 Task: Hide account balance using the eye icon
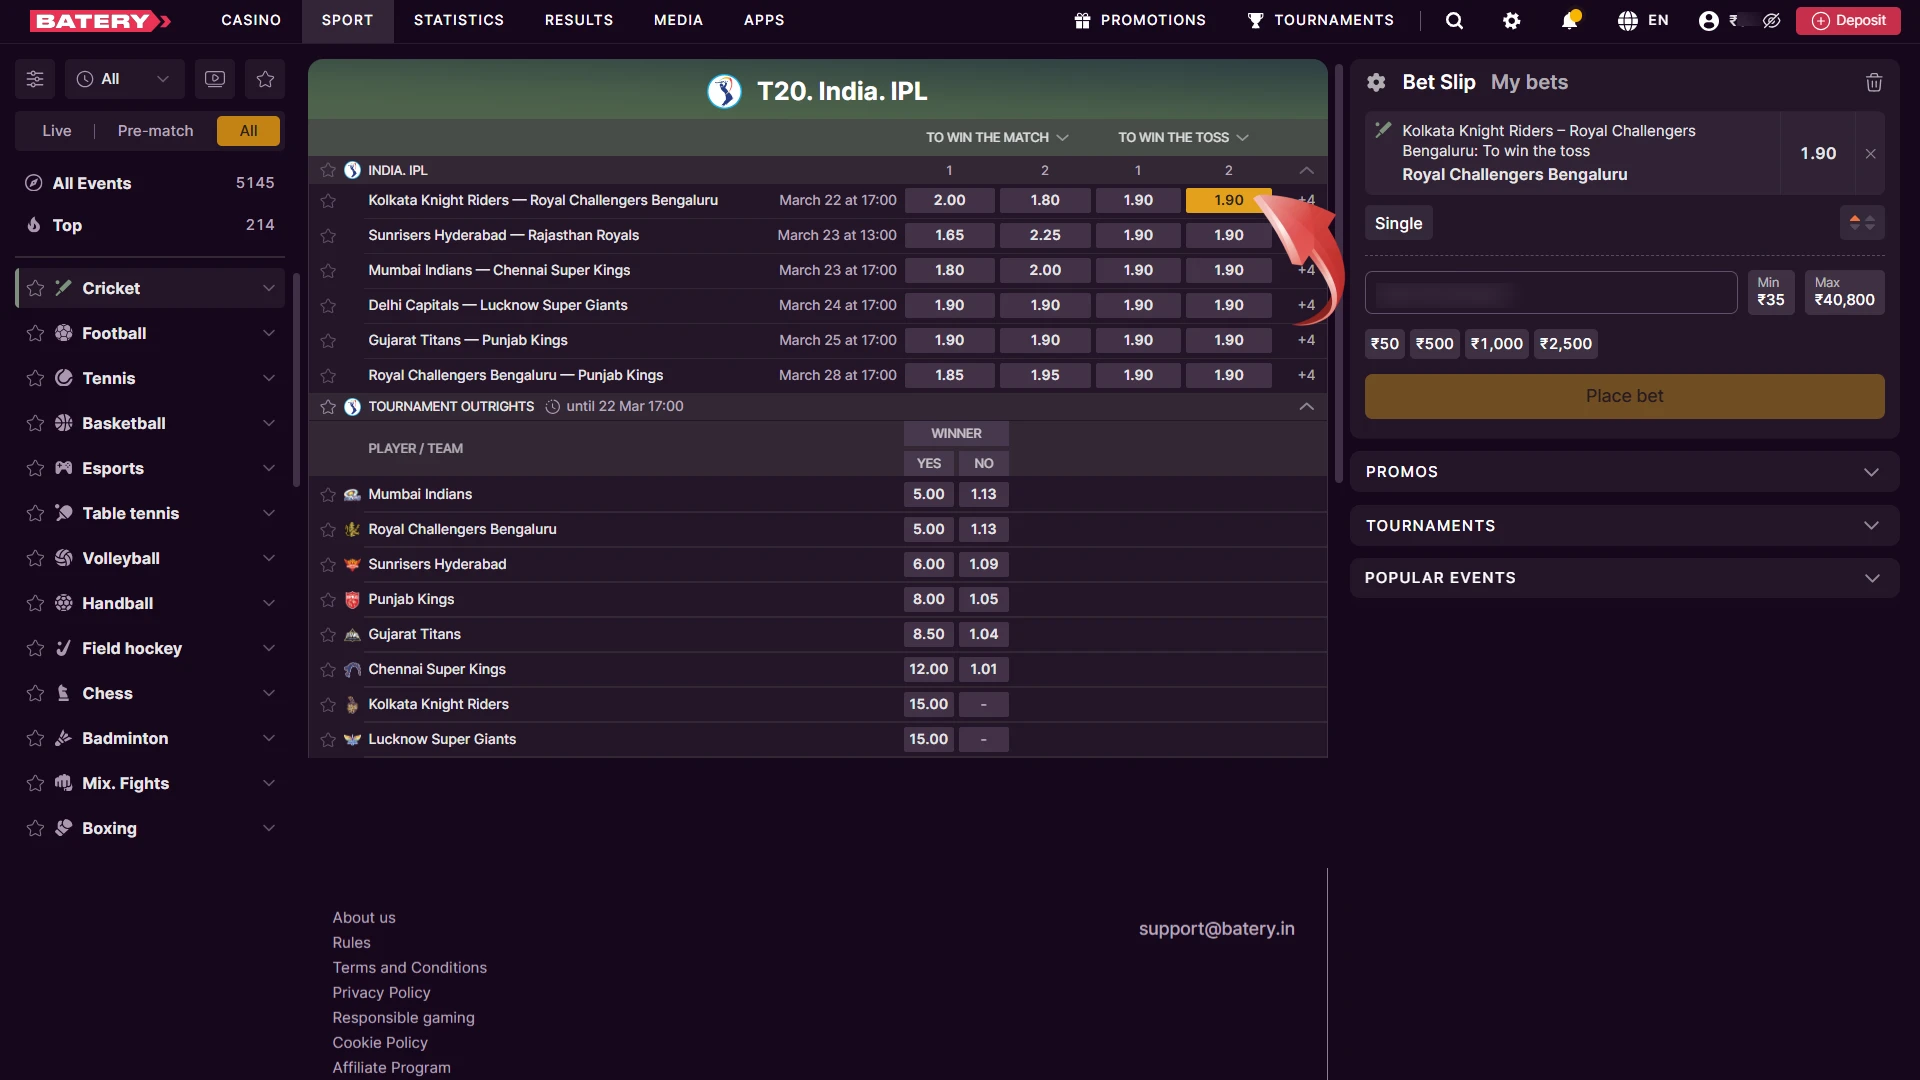1772,20
